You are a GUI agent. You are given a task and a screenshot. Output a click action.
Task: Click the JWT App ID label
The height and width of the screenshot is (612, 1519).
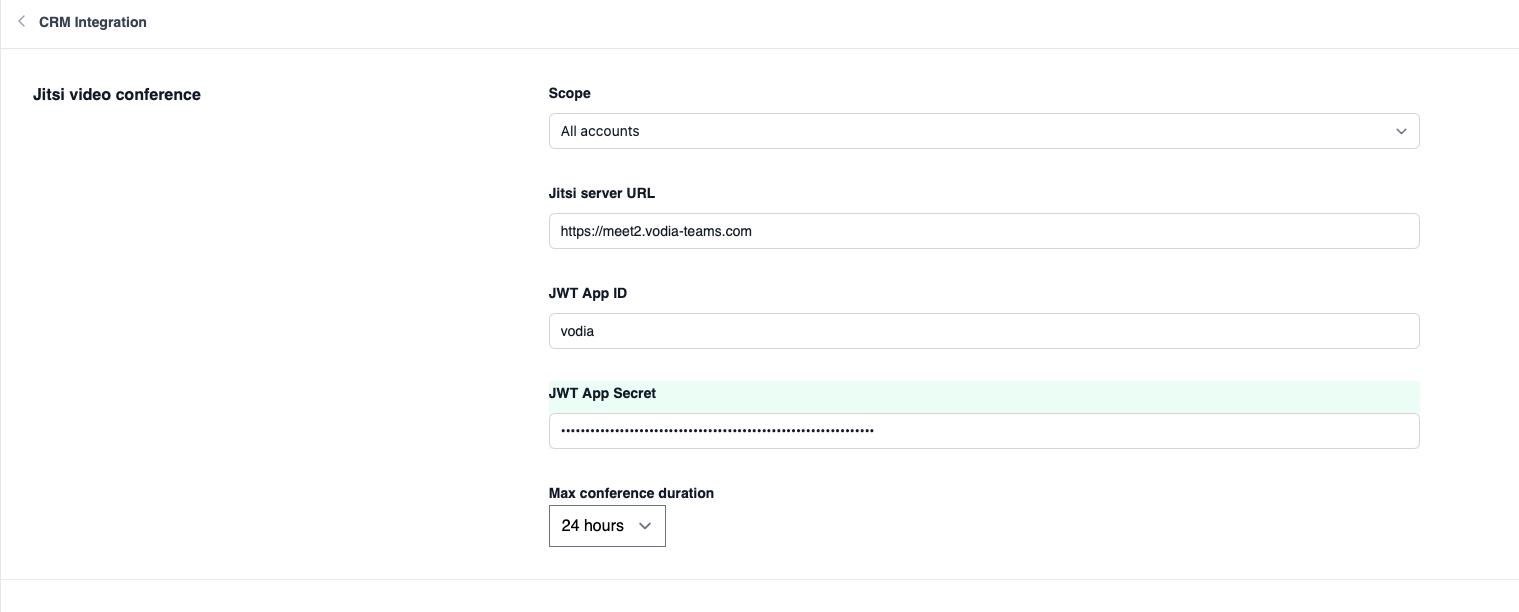click(588, 293)
